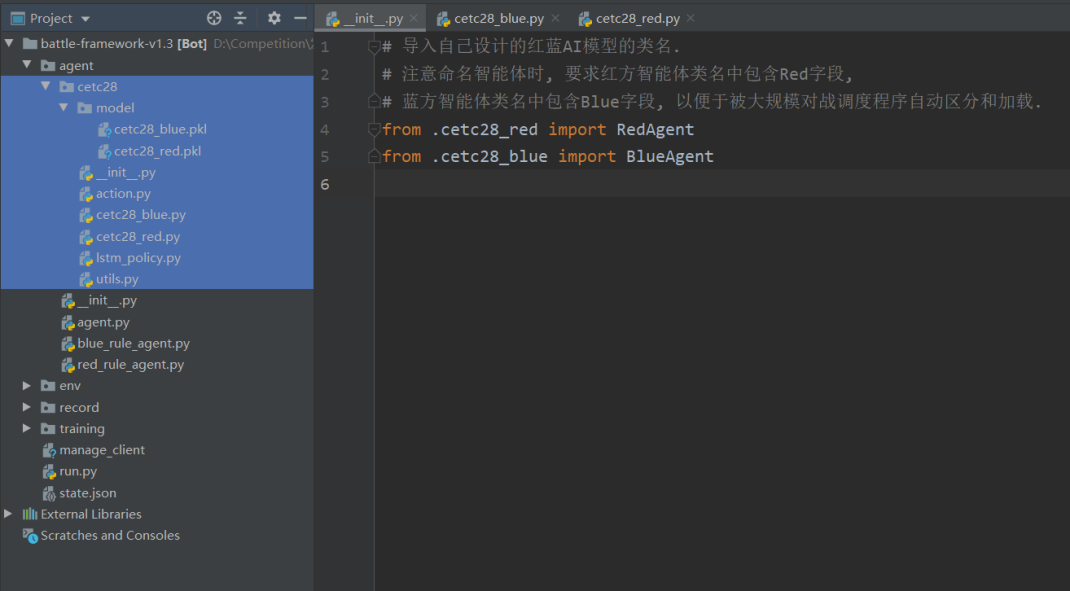This screenshot has width=1070, height=591.
Task: Click fold end marker at line 3
Action: [x=374, y=102]
